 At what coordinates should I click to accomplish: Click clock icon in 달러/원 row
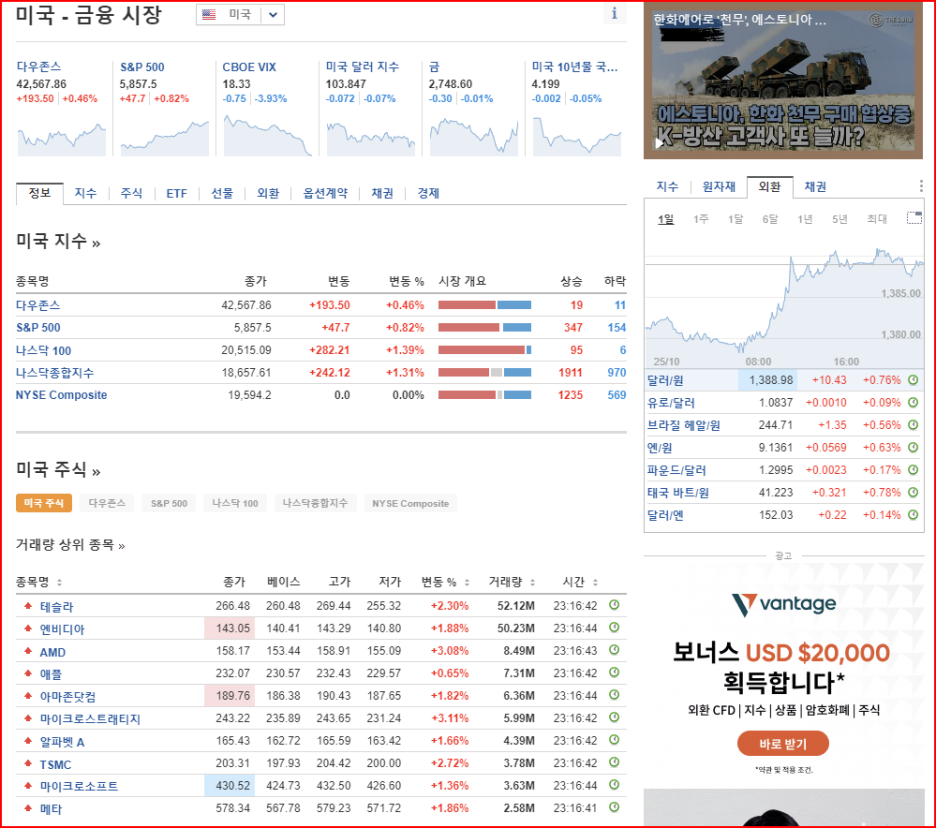tap(913, 380)
